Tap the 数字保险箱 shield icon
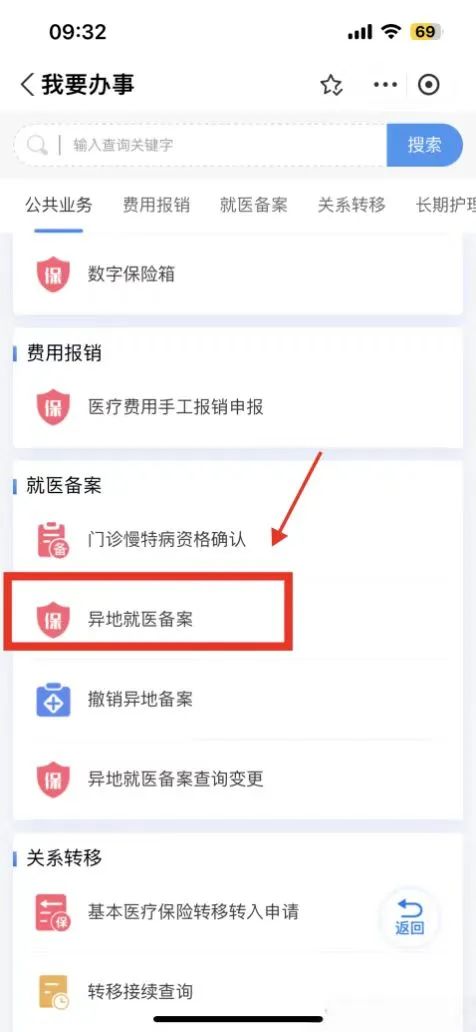Image resolution: width=476 pixels, height=1032 pixels. (53, 274)
